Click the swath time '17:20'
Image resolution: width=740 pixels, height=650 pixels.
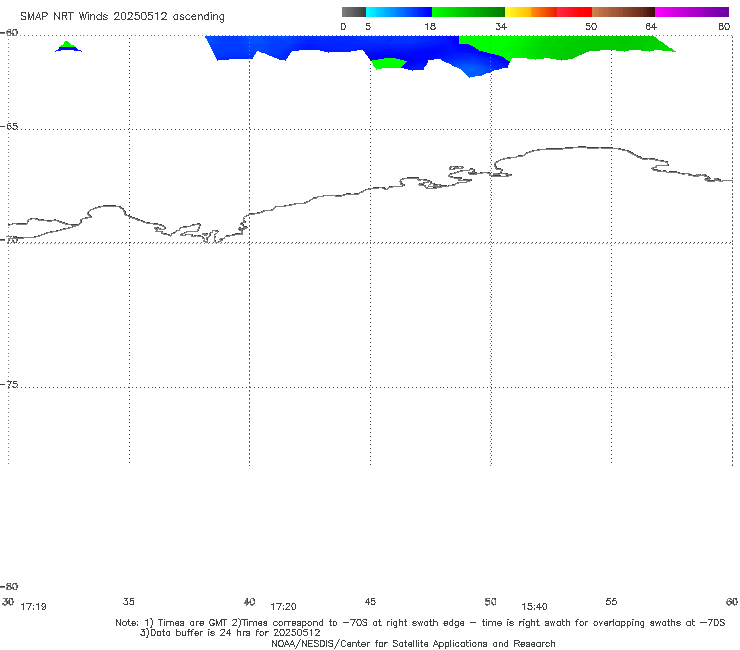[x=283, y=607]
